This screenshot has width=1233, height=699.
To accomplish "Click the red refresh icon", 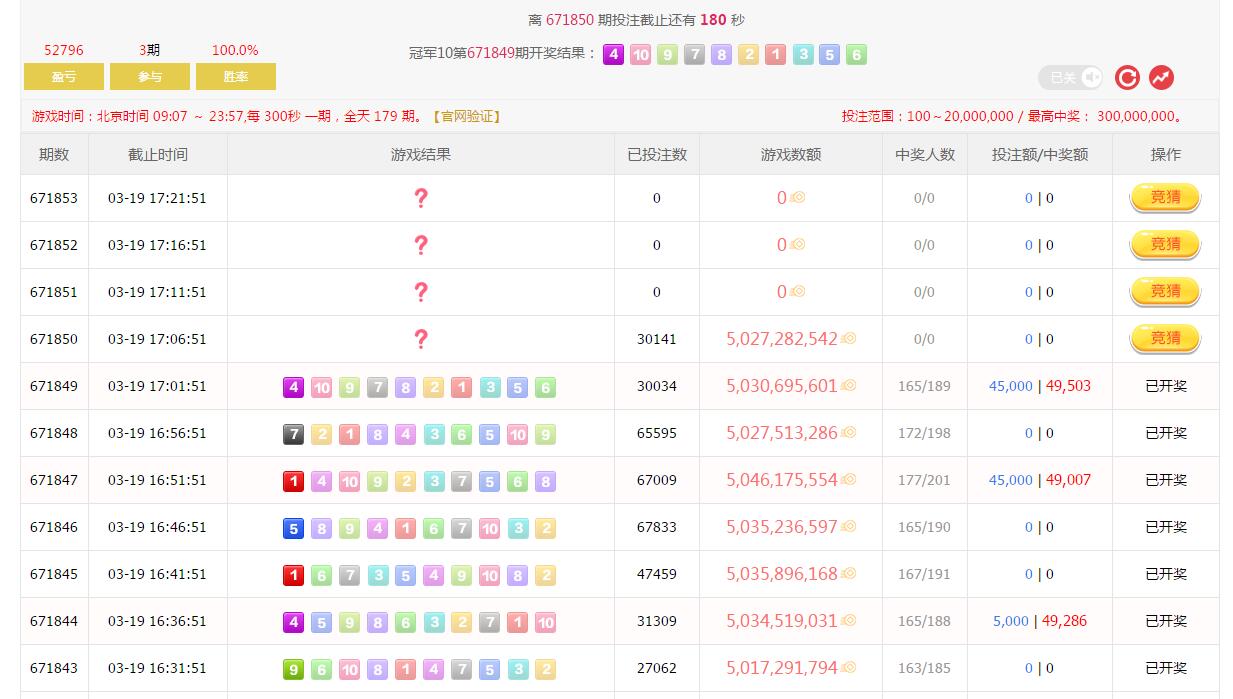I will (1127, 78).
